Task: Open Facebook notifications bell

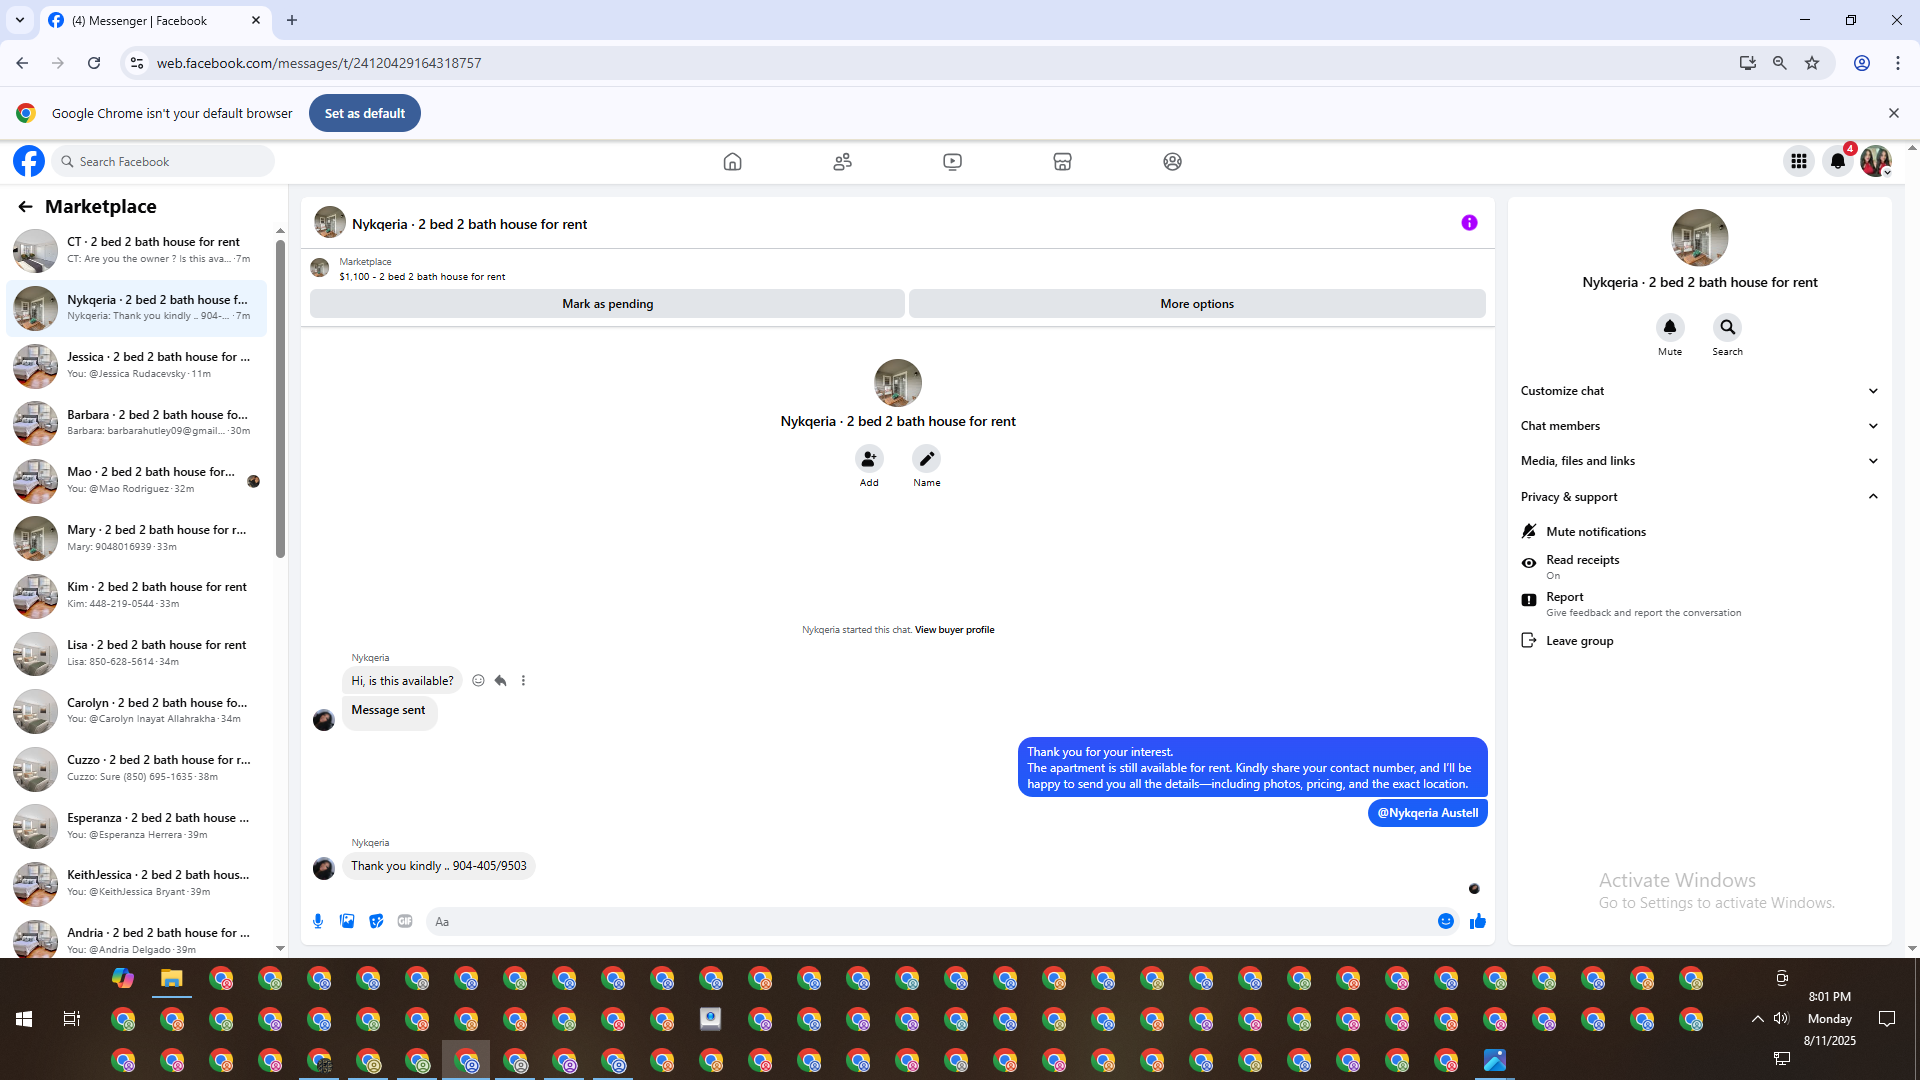Action: (x=1837, y=161)
